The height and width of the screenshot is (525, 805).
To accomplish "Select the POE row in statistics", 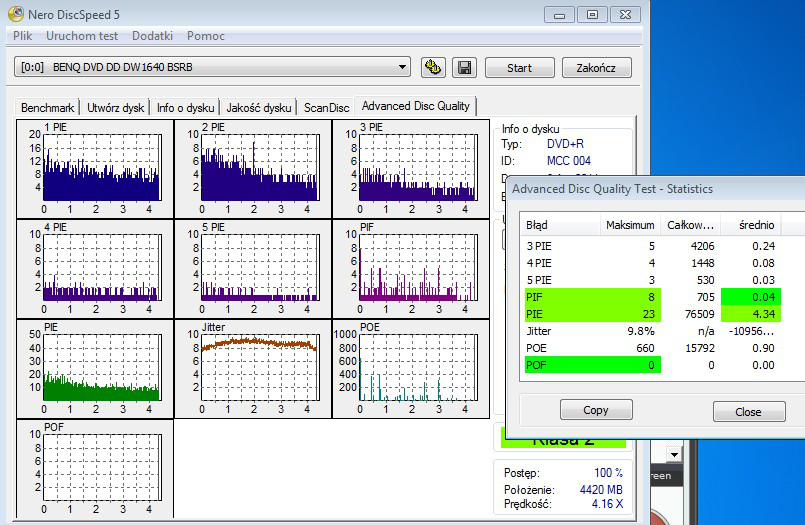I will pos(651,348).
